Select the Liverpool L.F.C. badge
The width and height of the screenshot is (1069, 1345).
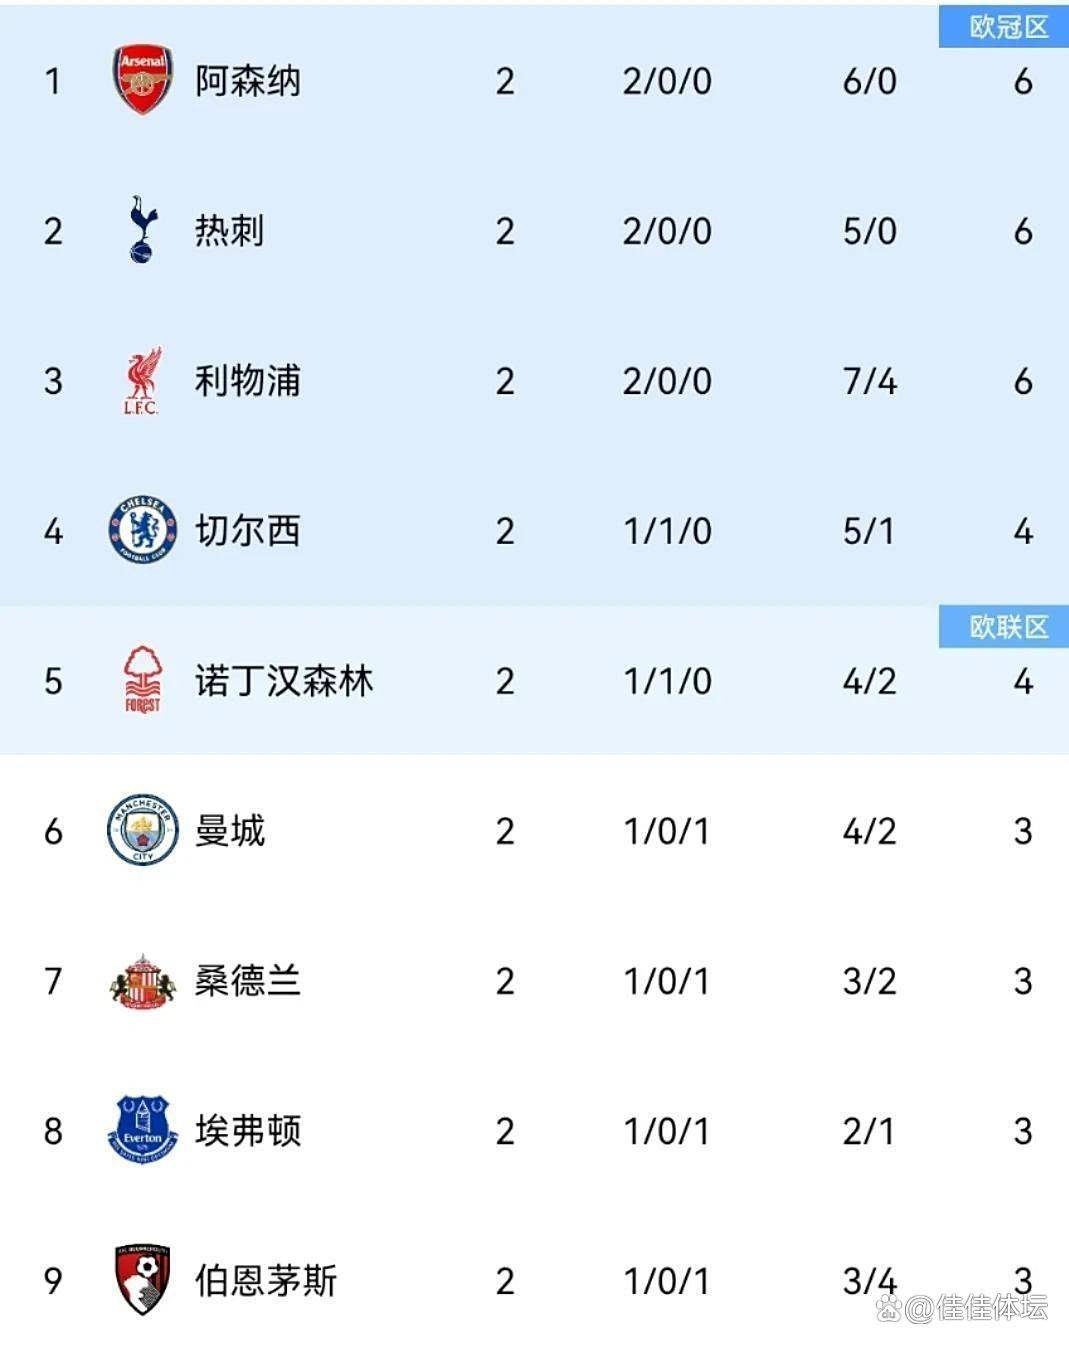click(142, 381)
